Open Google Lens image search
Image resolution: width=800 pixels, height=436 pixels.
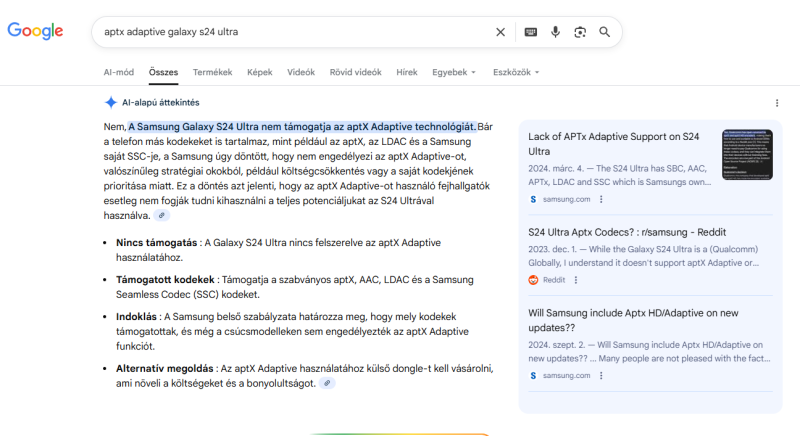[x=580, y=32]
